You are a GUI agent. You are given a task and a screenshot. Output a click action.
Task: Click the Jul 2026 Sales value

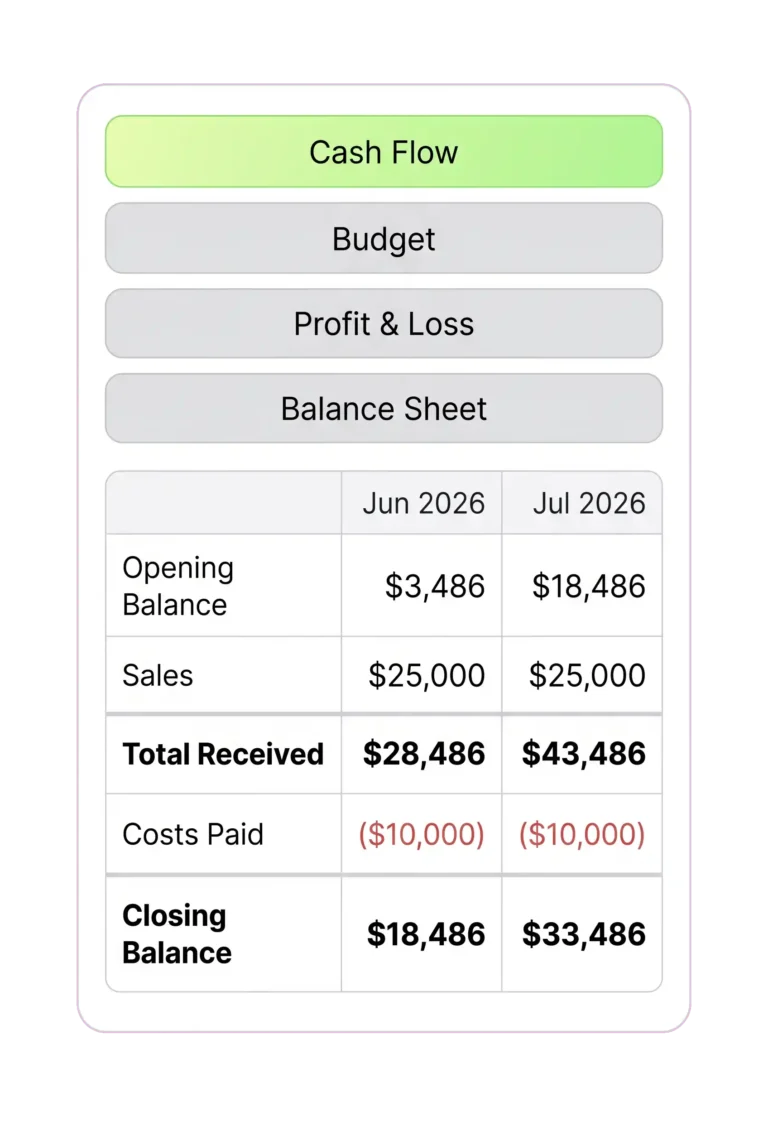[587, 675]
